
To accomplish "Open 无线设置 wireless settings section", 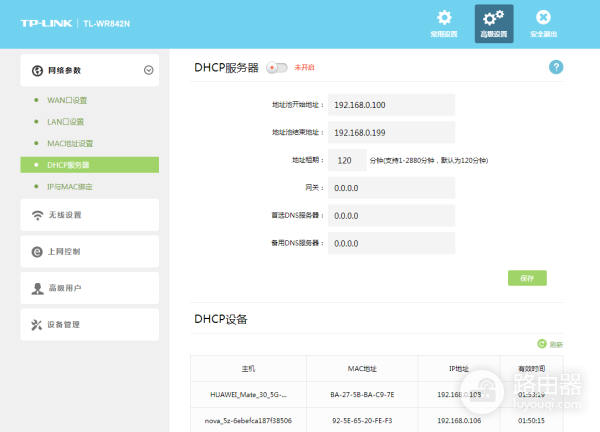I will pyautogui.click(x=89, y=215).
